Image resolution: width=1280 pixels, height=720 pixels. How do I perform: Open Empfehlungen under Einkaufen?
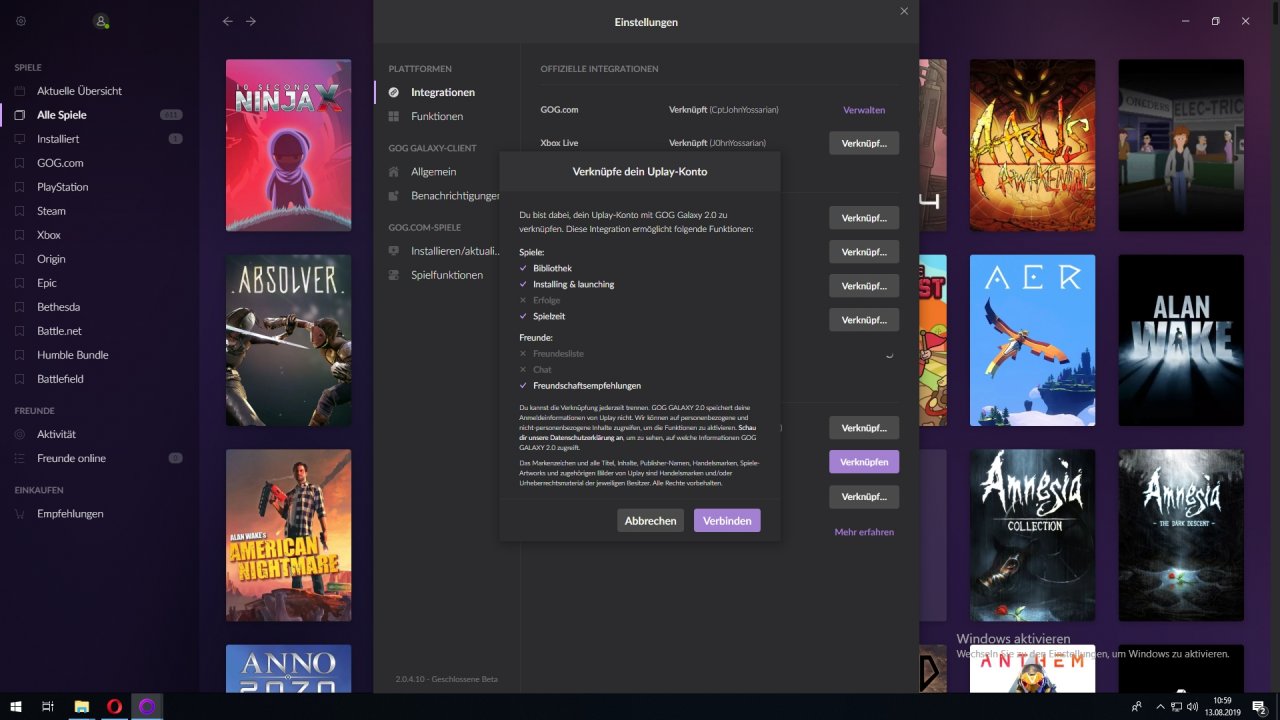tap(70, 514)
